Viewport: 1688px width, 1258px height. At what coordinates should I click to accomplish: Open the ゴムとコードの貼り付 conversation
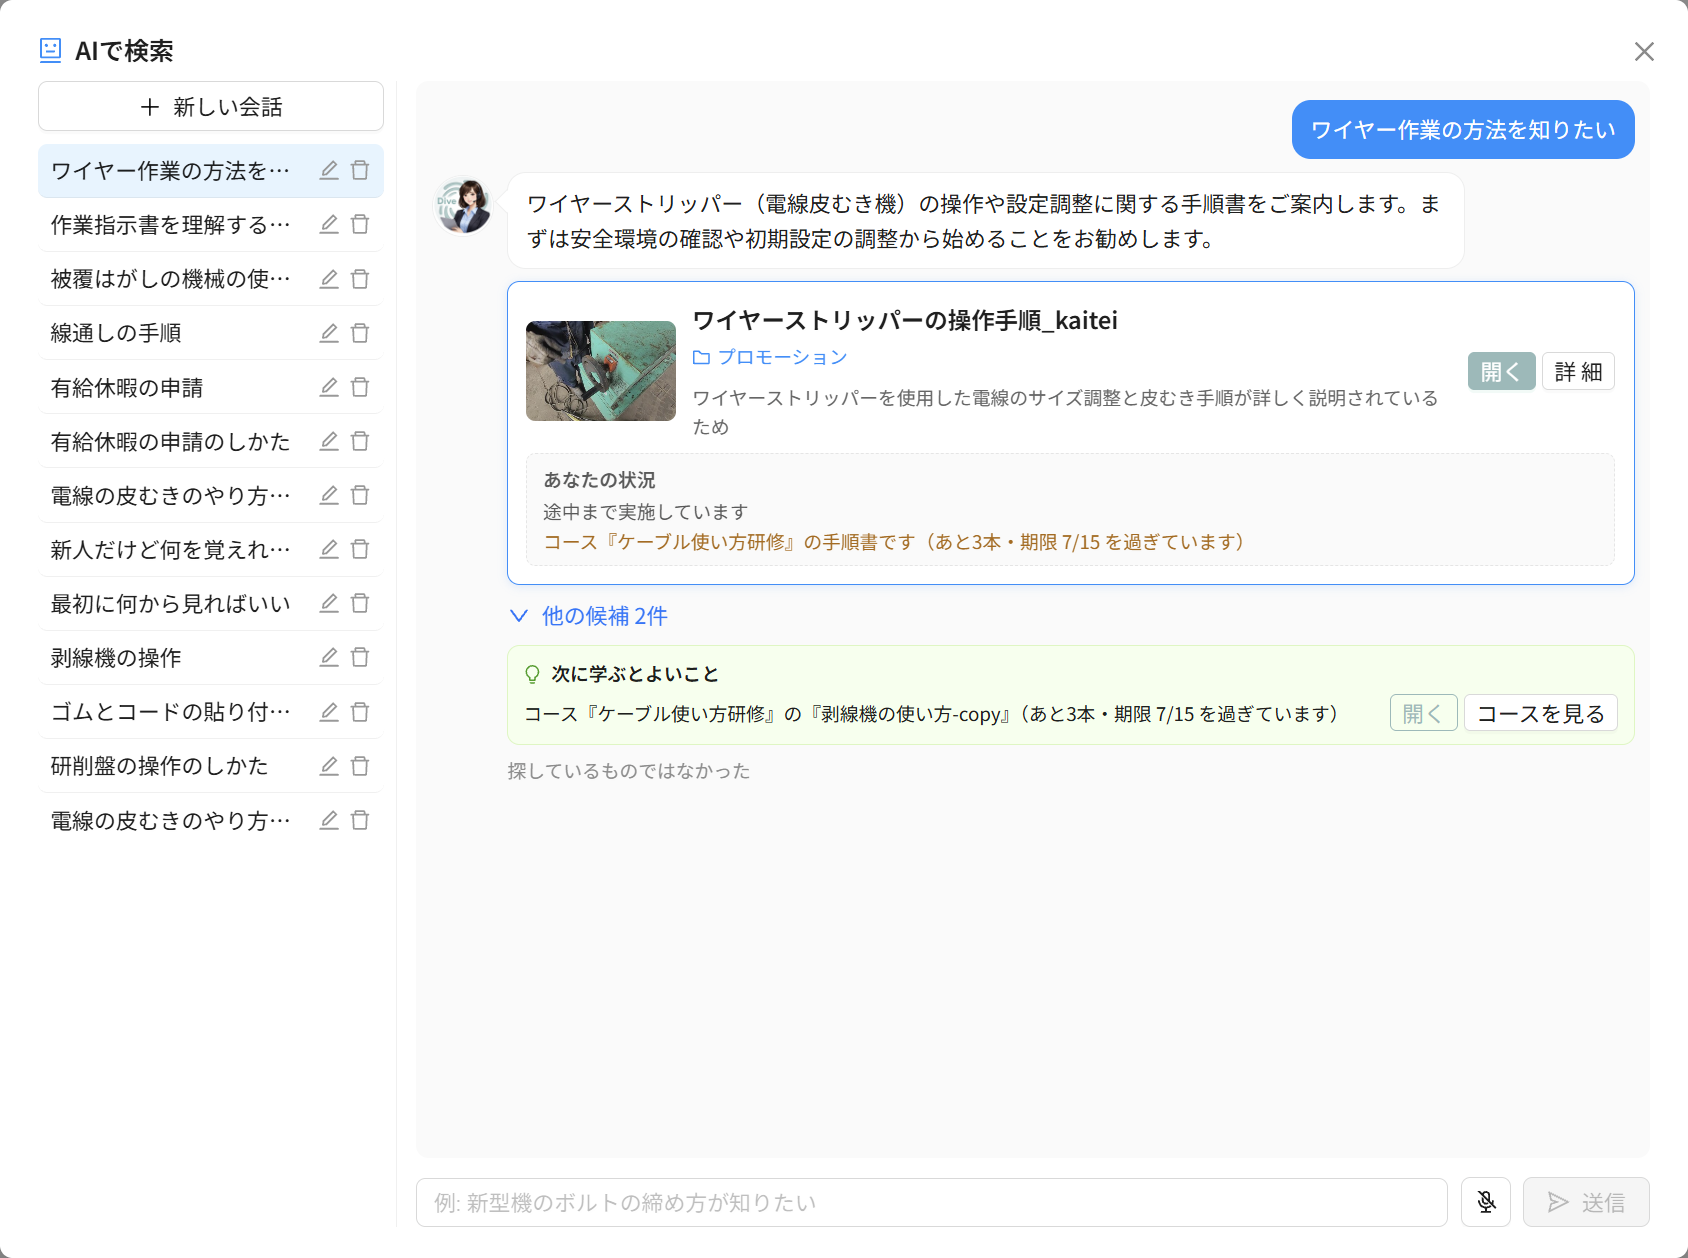click(x=211, y=712)
